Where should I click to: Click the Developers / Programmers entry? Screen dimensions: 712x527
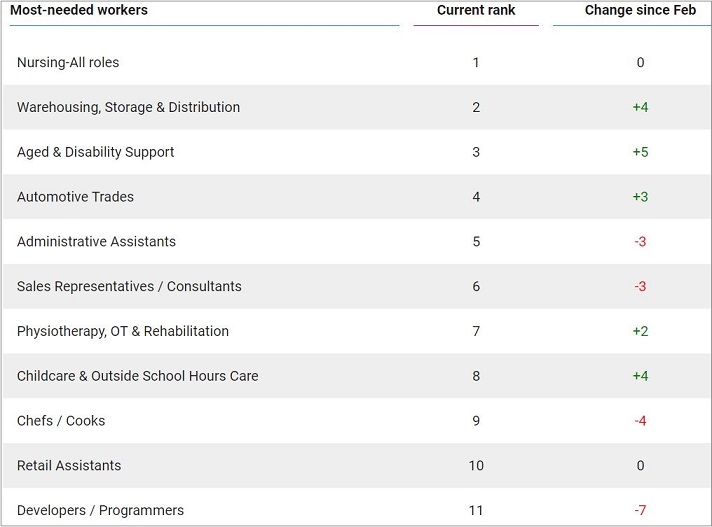click(100, 510)
